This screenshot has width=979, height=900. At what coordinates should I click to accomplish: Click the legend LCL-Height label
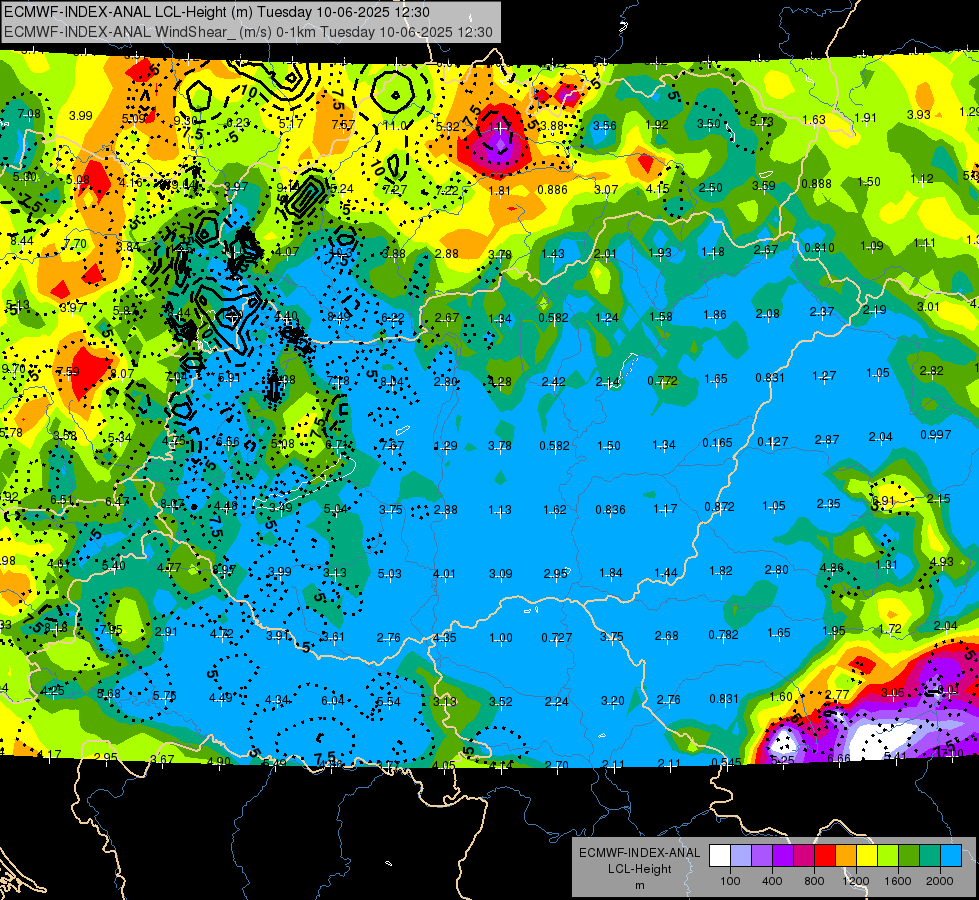tap(639, 869)
